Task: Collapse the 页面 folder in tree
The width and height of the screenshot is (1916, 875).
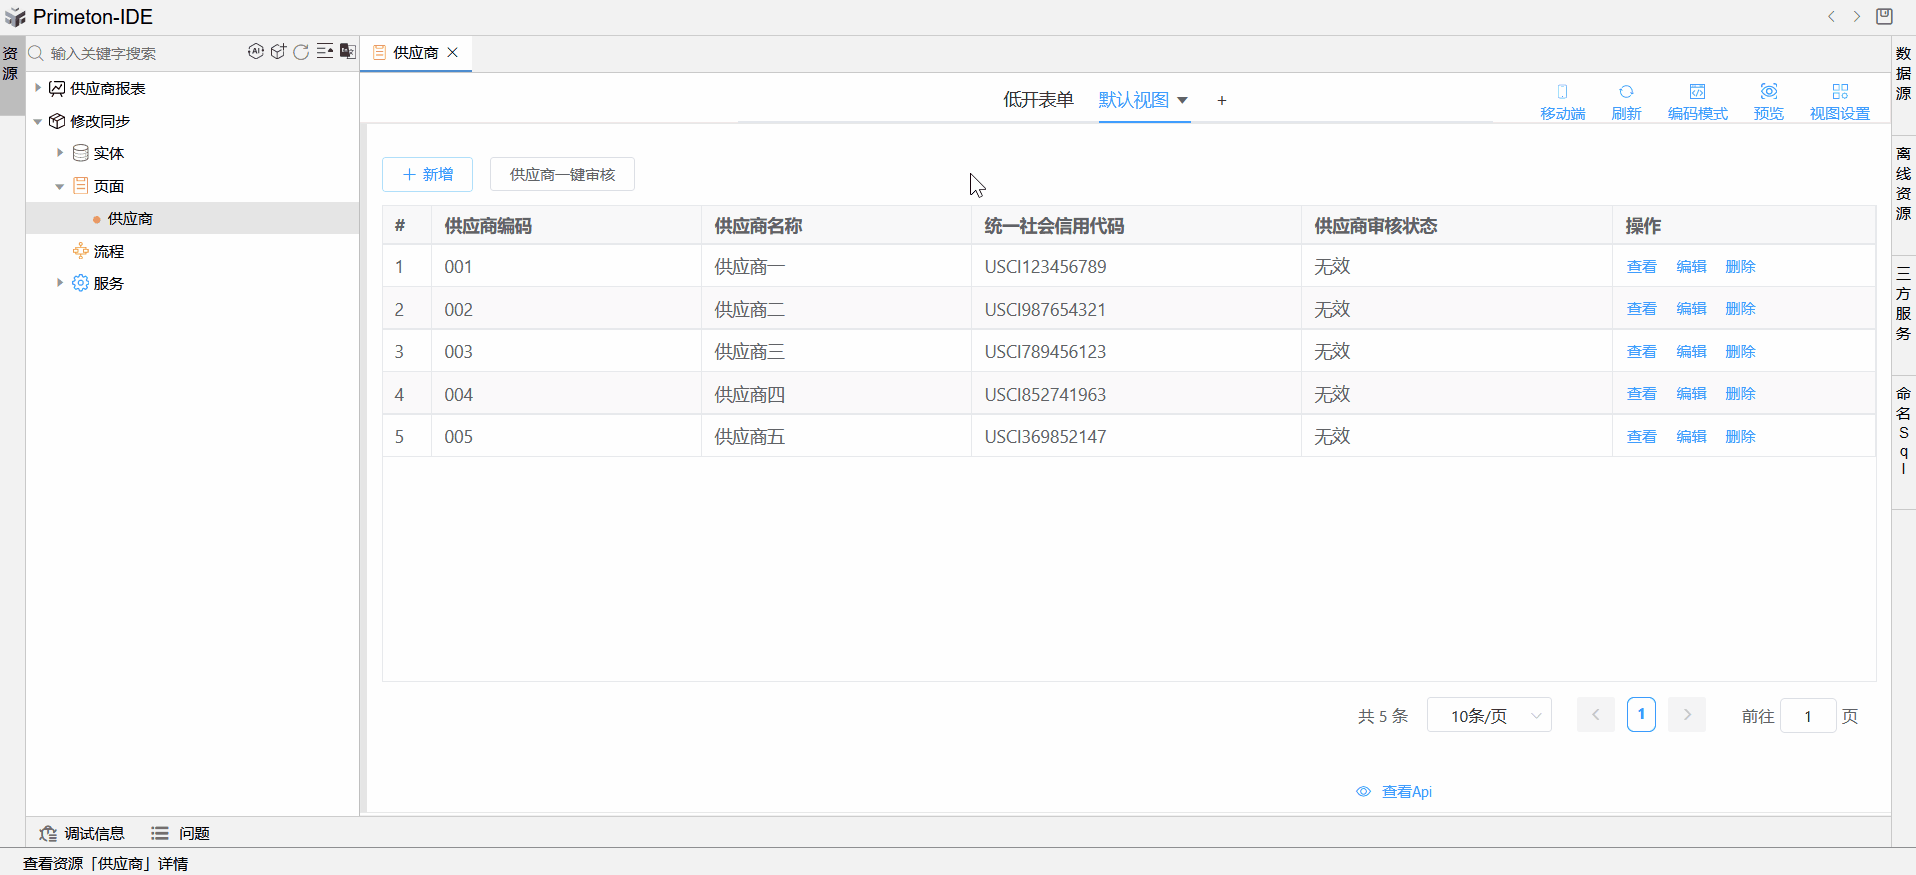Action: pos(60,186)
